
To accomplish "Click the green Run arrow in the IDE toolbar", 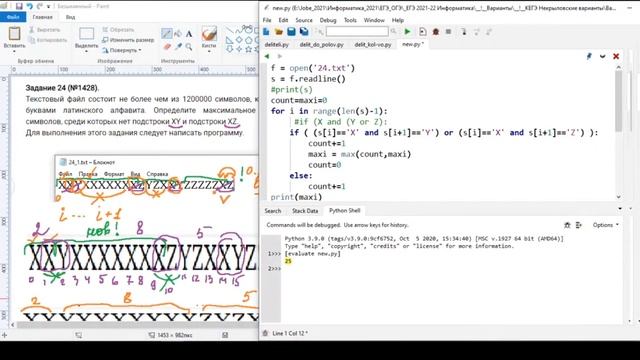I will click(407, 31).
